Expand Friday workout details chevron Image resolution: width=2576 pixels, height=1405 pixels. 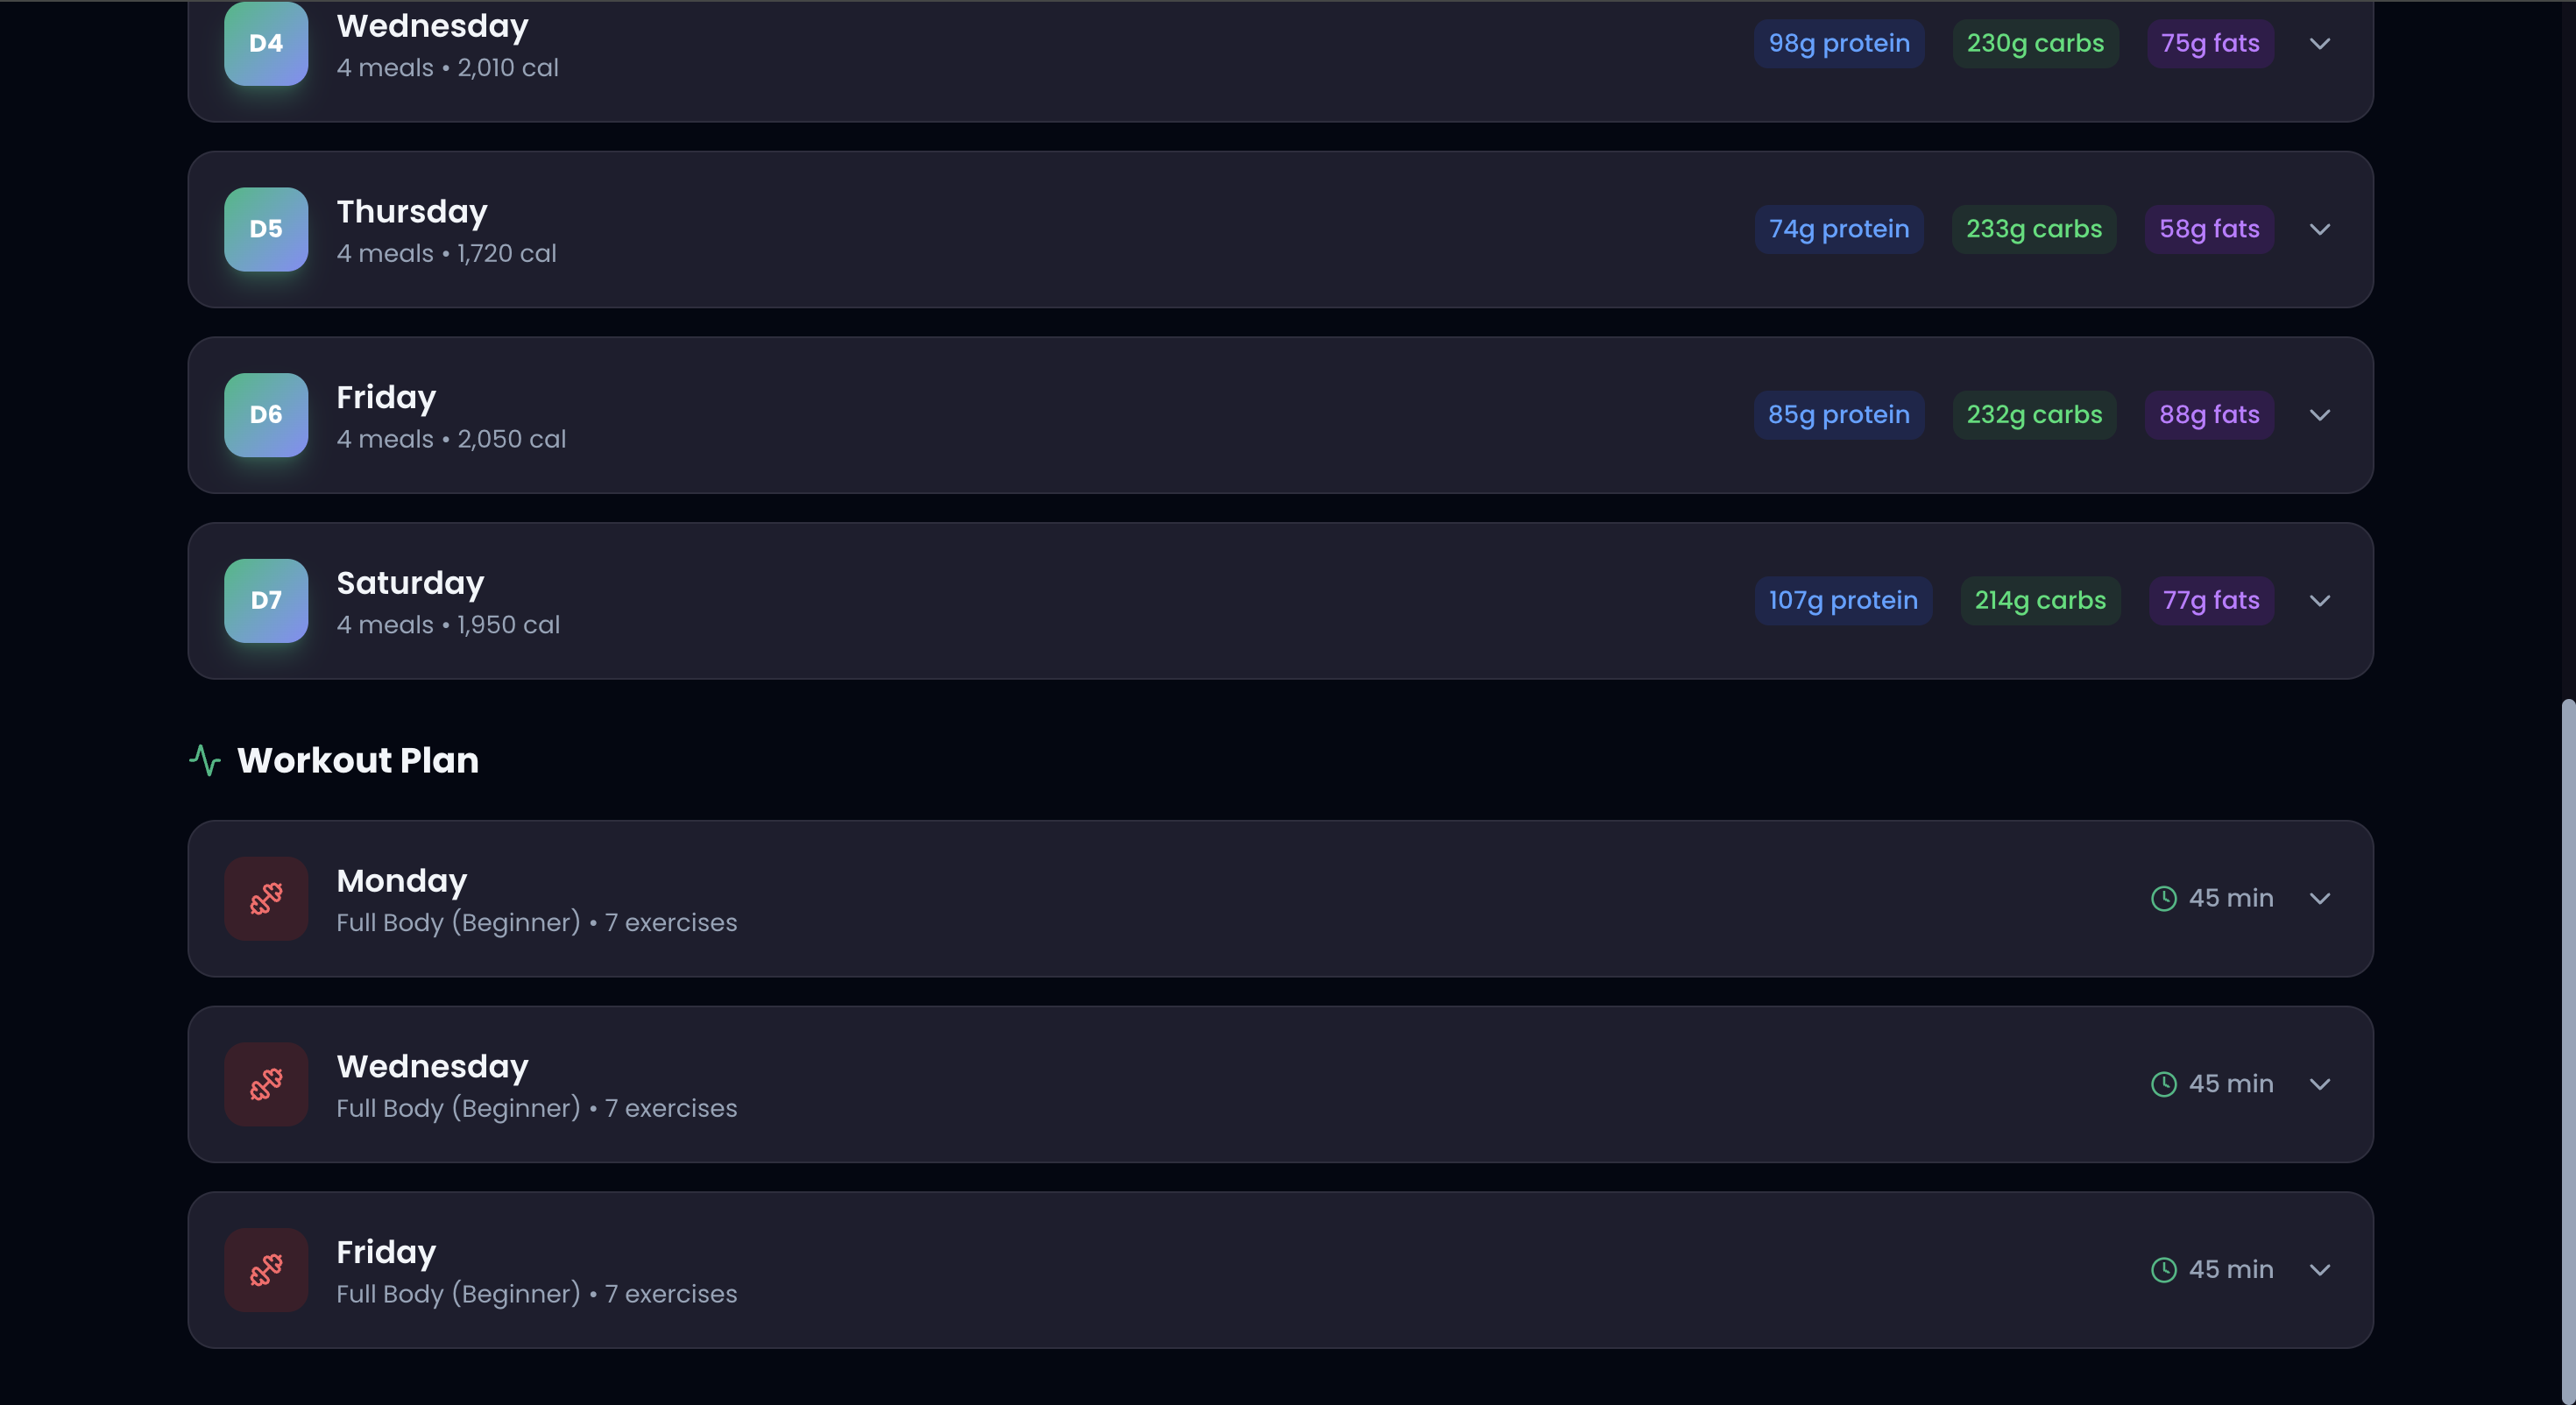(x=2320, y=1270)
